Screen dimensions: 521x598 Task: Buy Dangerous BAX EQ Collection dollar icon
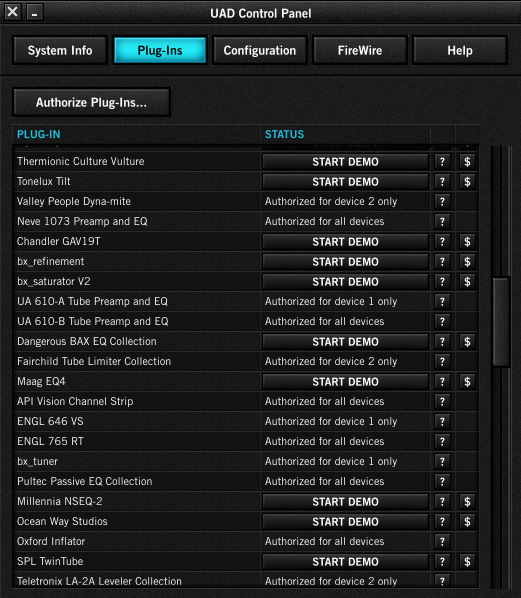(x=467, y=341)
